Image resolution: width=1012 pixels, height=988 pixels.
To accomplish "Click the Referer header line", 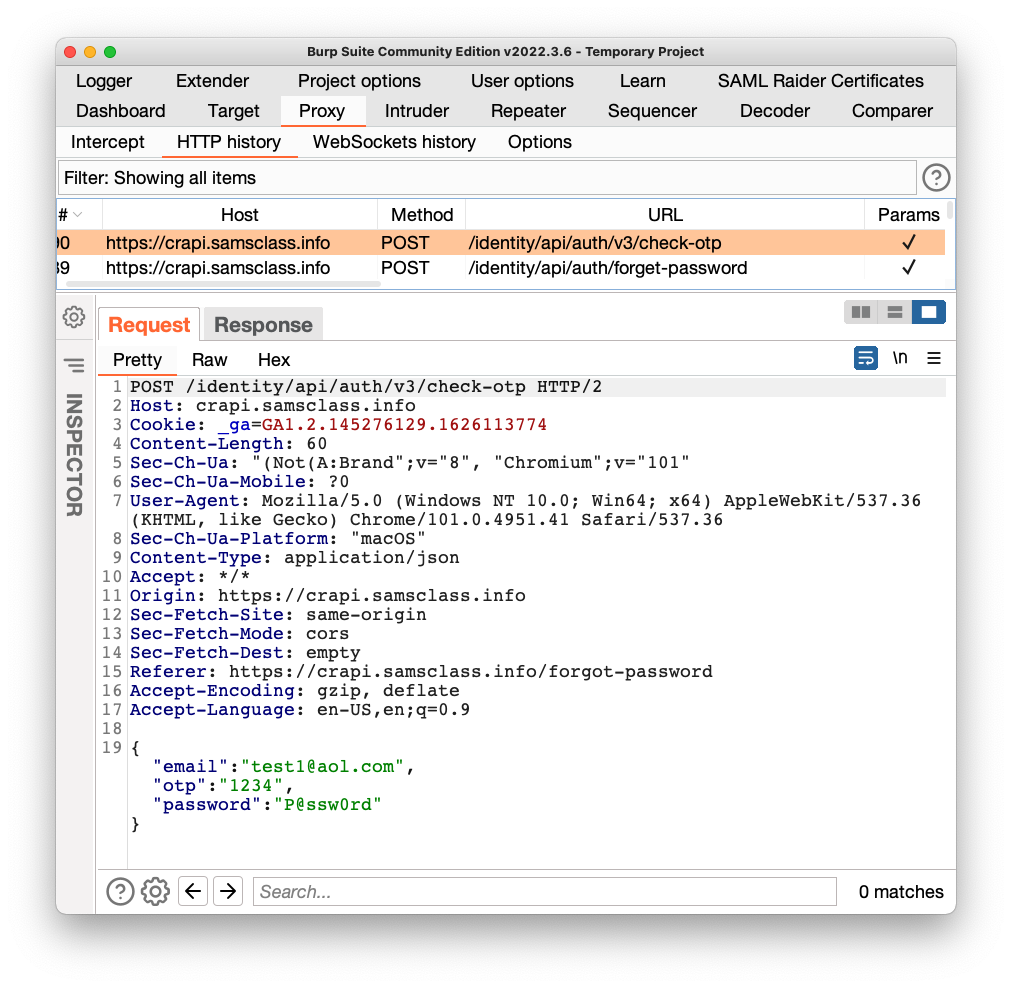I will click(x=421, y=672).
